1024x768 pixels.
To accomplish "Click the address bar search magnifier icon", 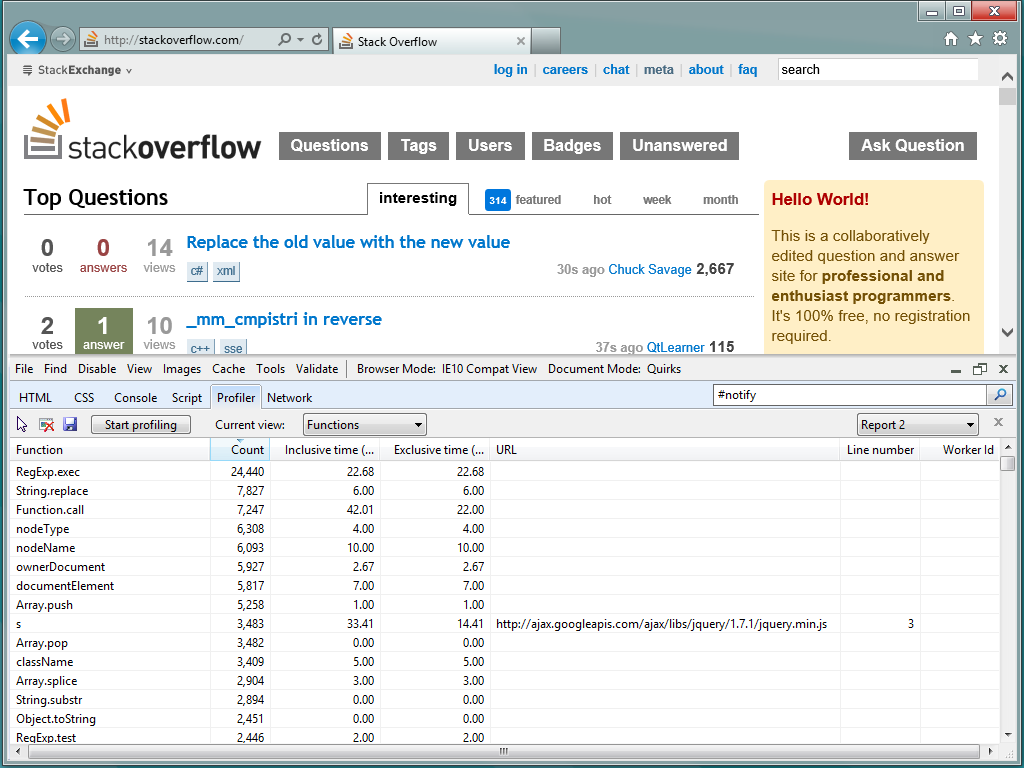I will pyautogui.click(x=285, y=39).
